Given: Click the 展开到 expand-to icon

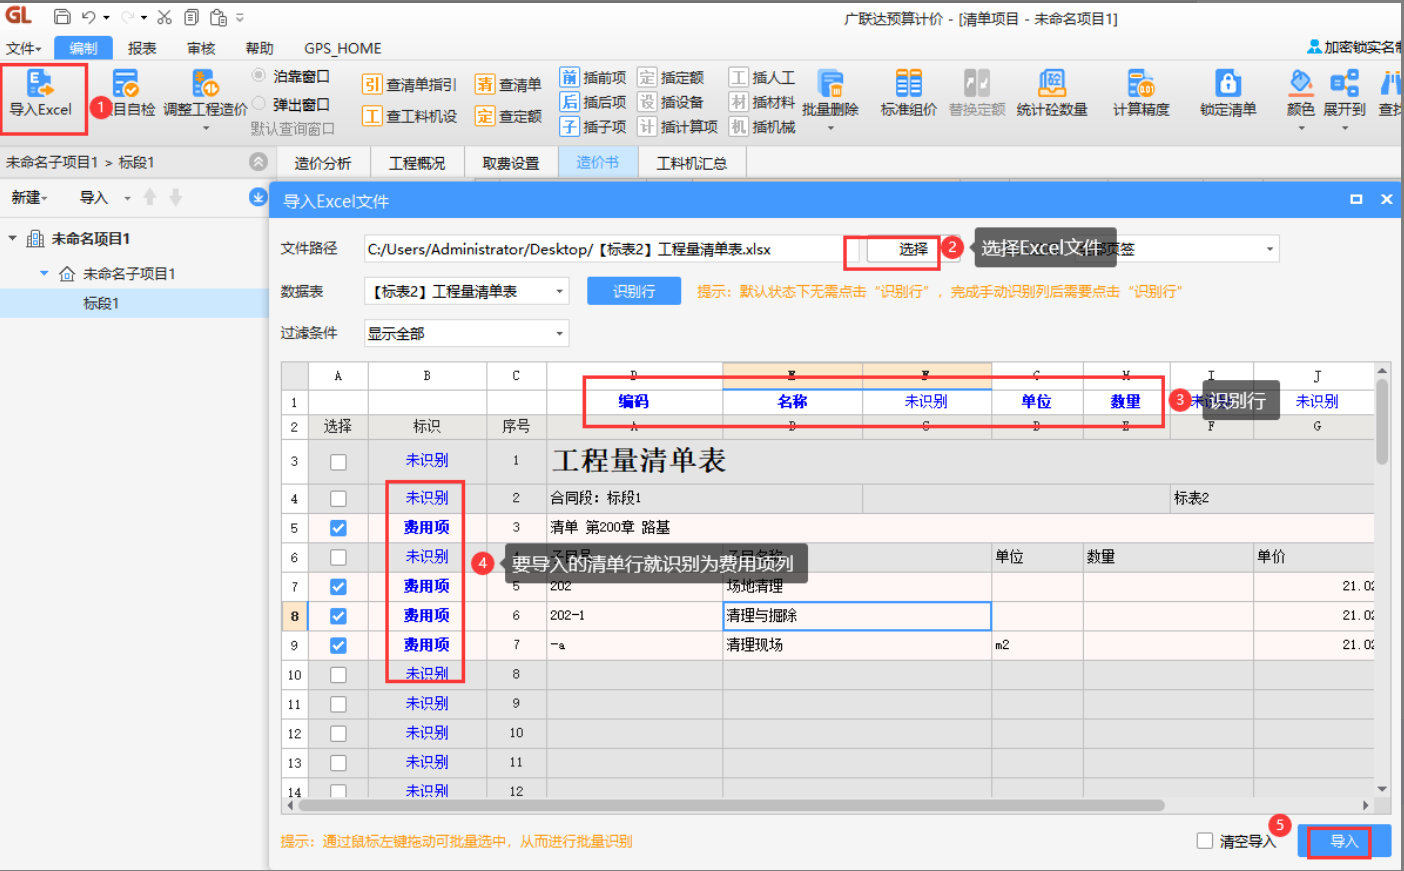Looking at the screenshot, I should [1344, 97].
